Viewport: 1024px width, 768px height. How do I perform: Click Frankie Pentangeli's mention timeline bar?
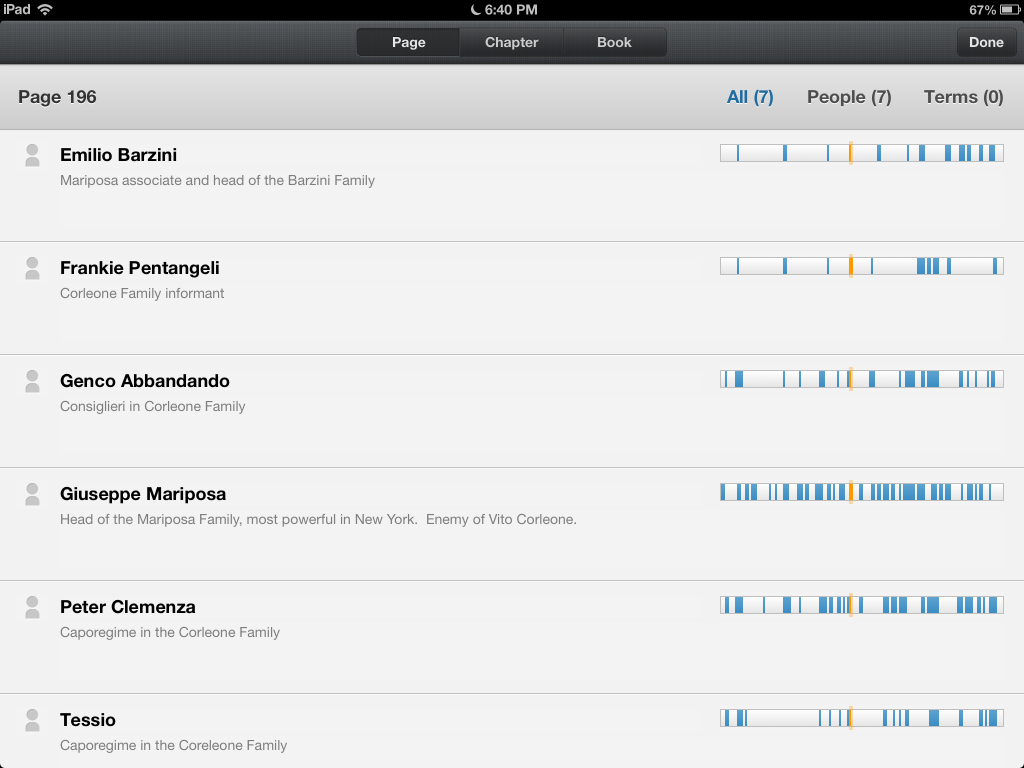(x=861, y=266)
